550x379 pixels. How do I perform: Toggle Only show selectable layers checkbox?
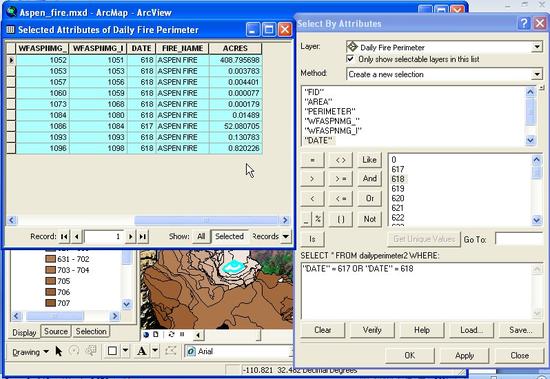point(350,59)
